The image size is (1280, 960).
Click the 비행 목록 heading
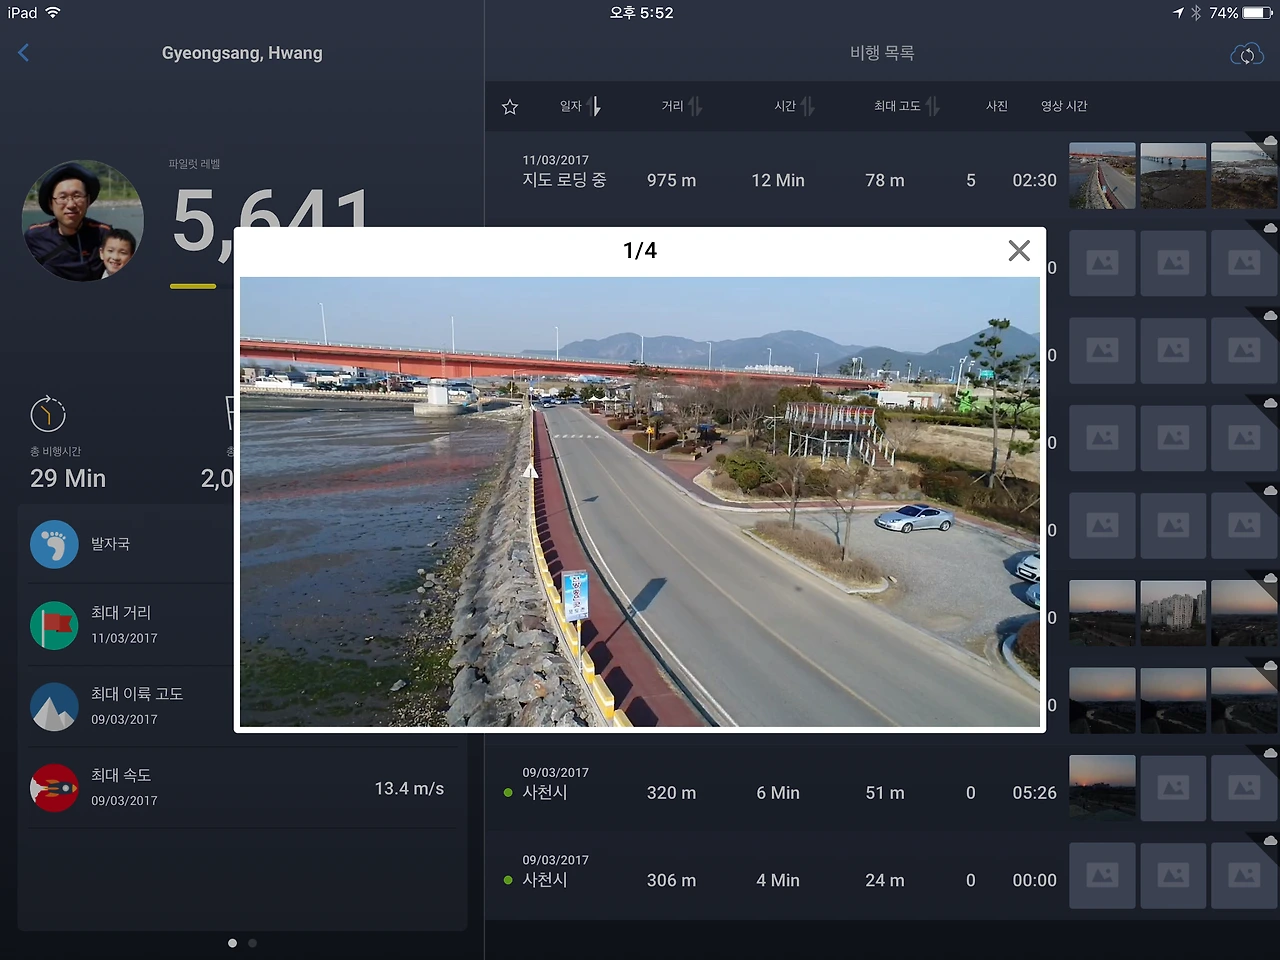882,53
